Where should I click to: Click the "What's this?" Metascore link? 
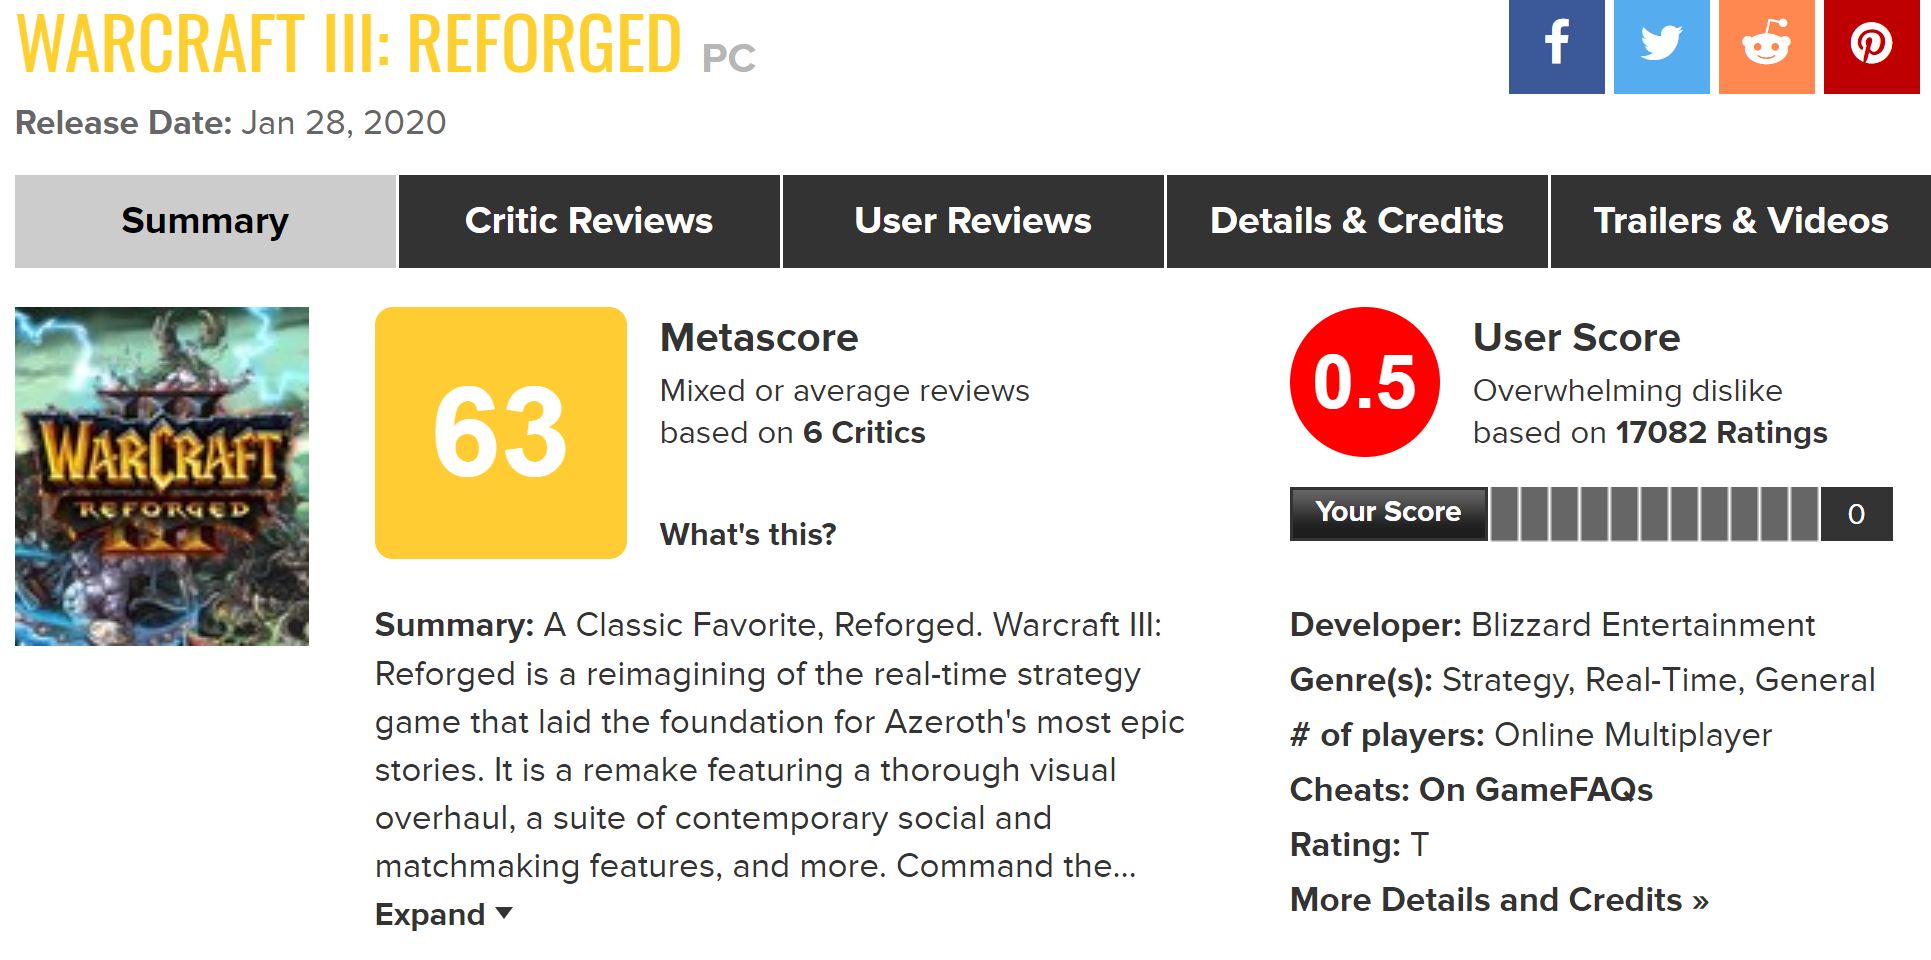[x=748, y=534]
